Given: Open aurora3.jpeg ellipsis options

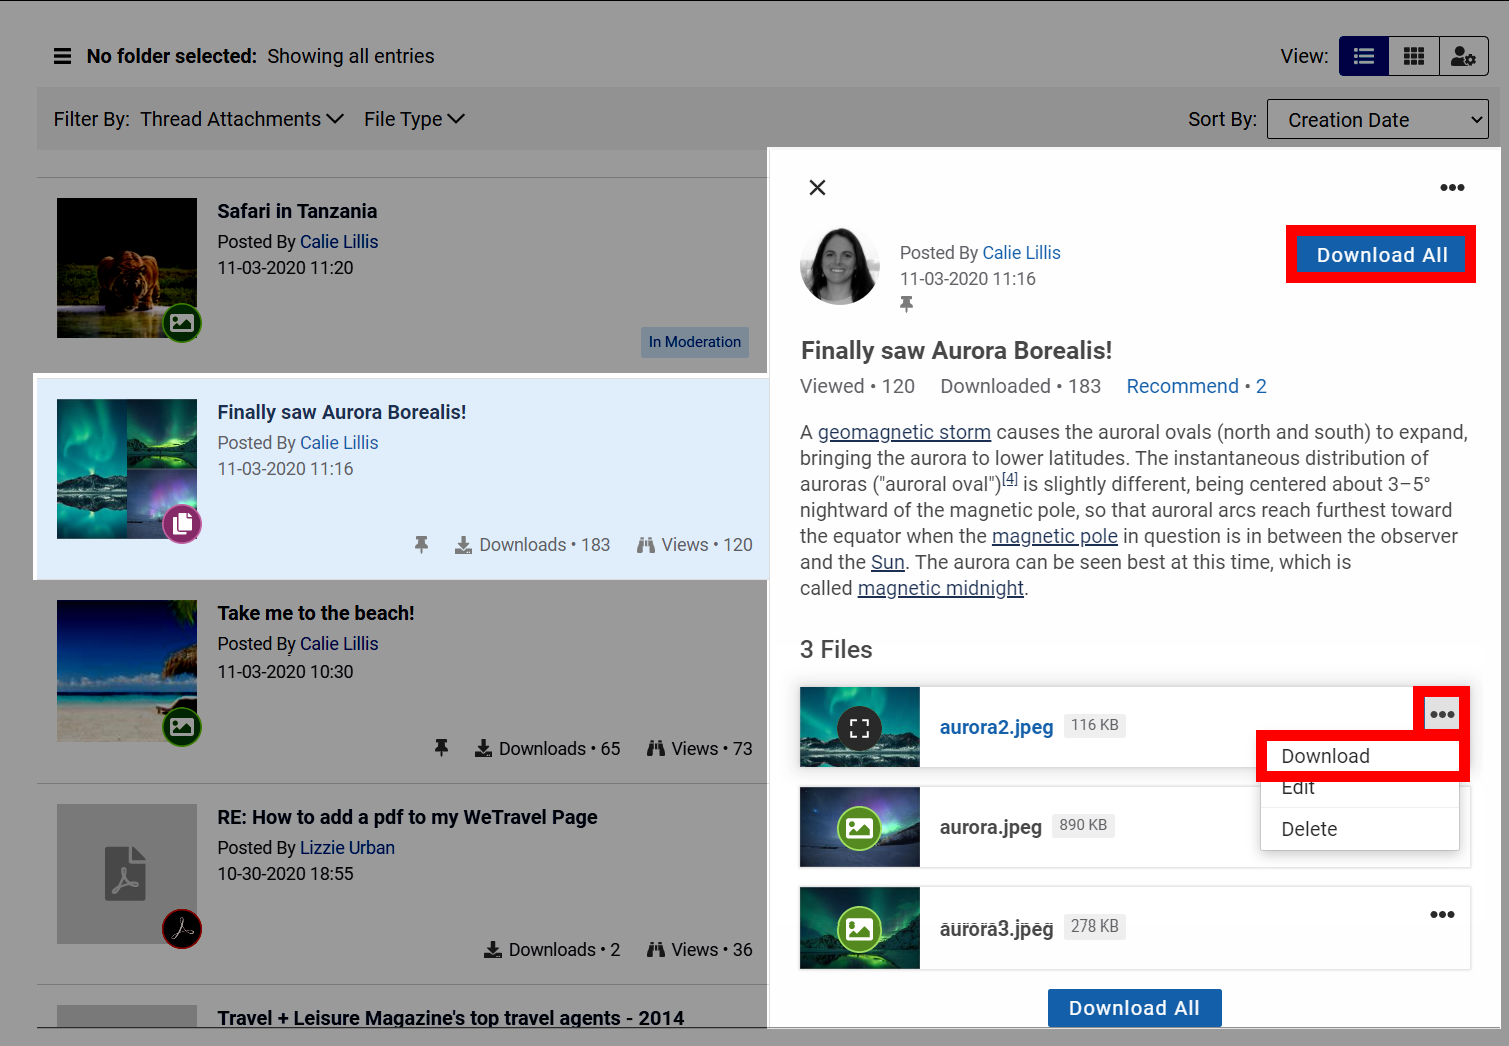Looking at the screenshot, I should 1442,914.
